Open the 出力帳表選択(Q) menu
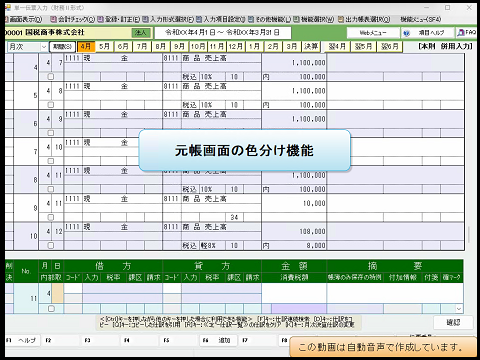480x360 pixels. [x=364, y=19]
